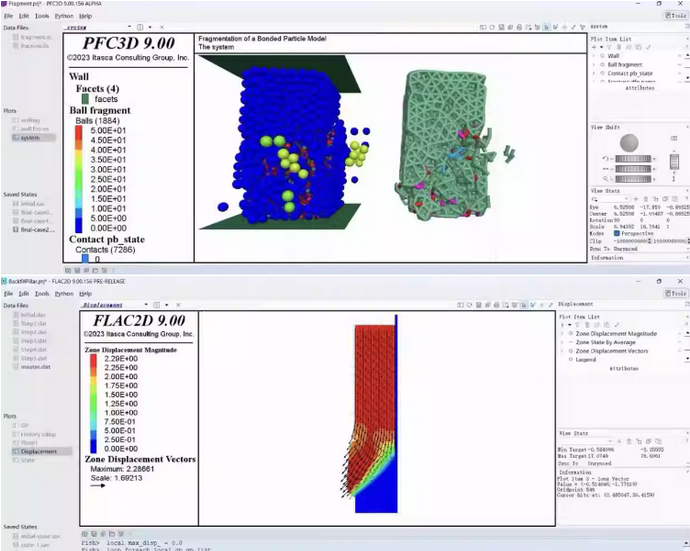Image resolution: width=690 pixels, height=551 pixels.
Task: Add a new plot item in FLAC2D list
Action: (x=563, y=325)
